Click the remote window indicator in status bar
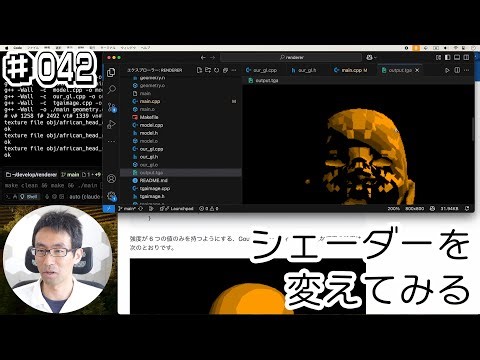The image size is (480, 360). click(109, 209)
